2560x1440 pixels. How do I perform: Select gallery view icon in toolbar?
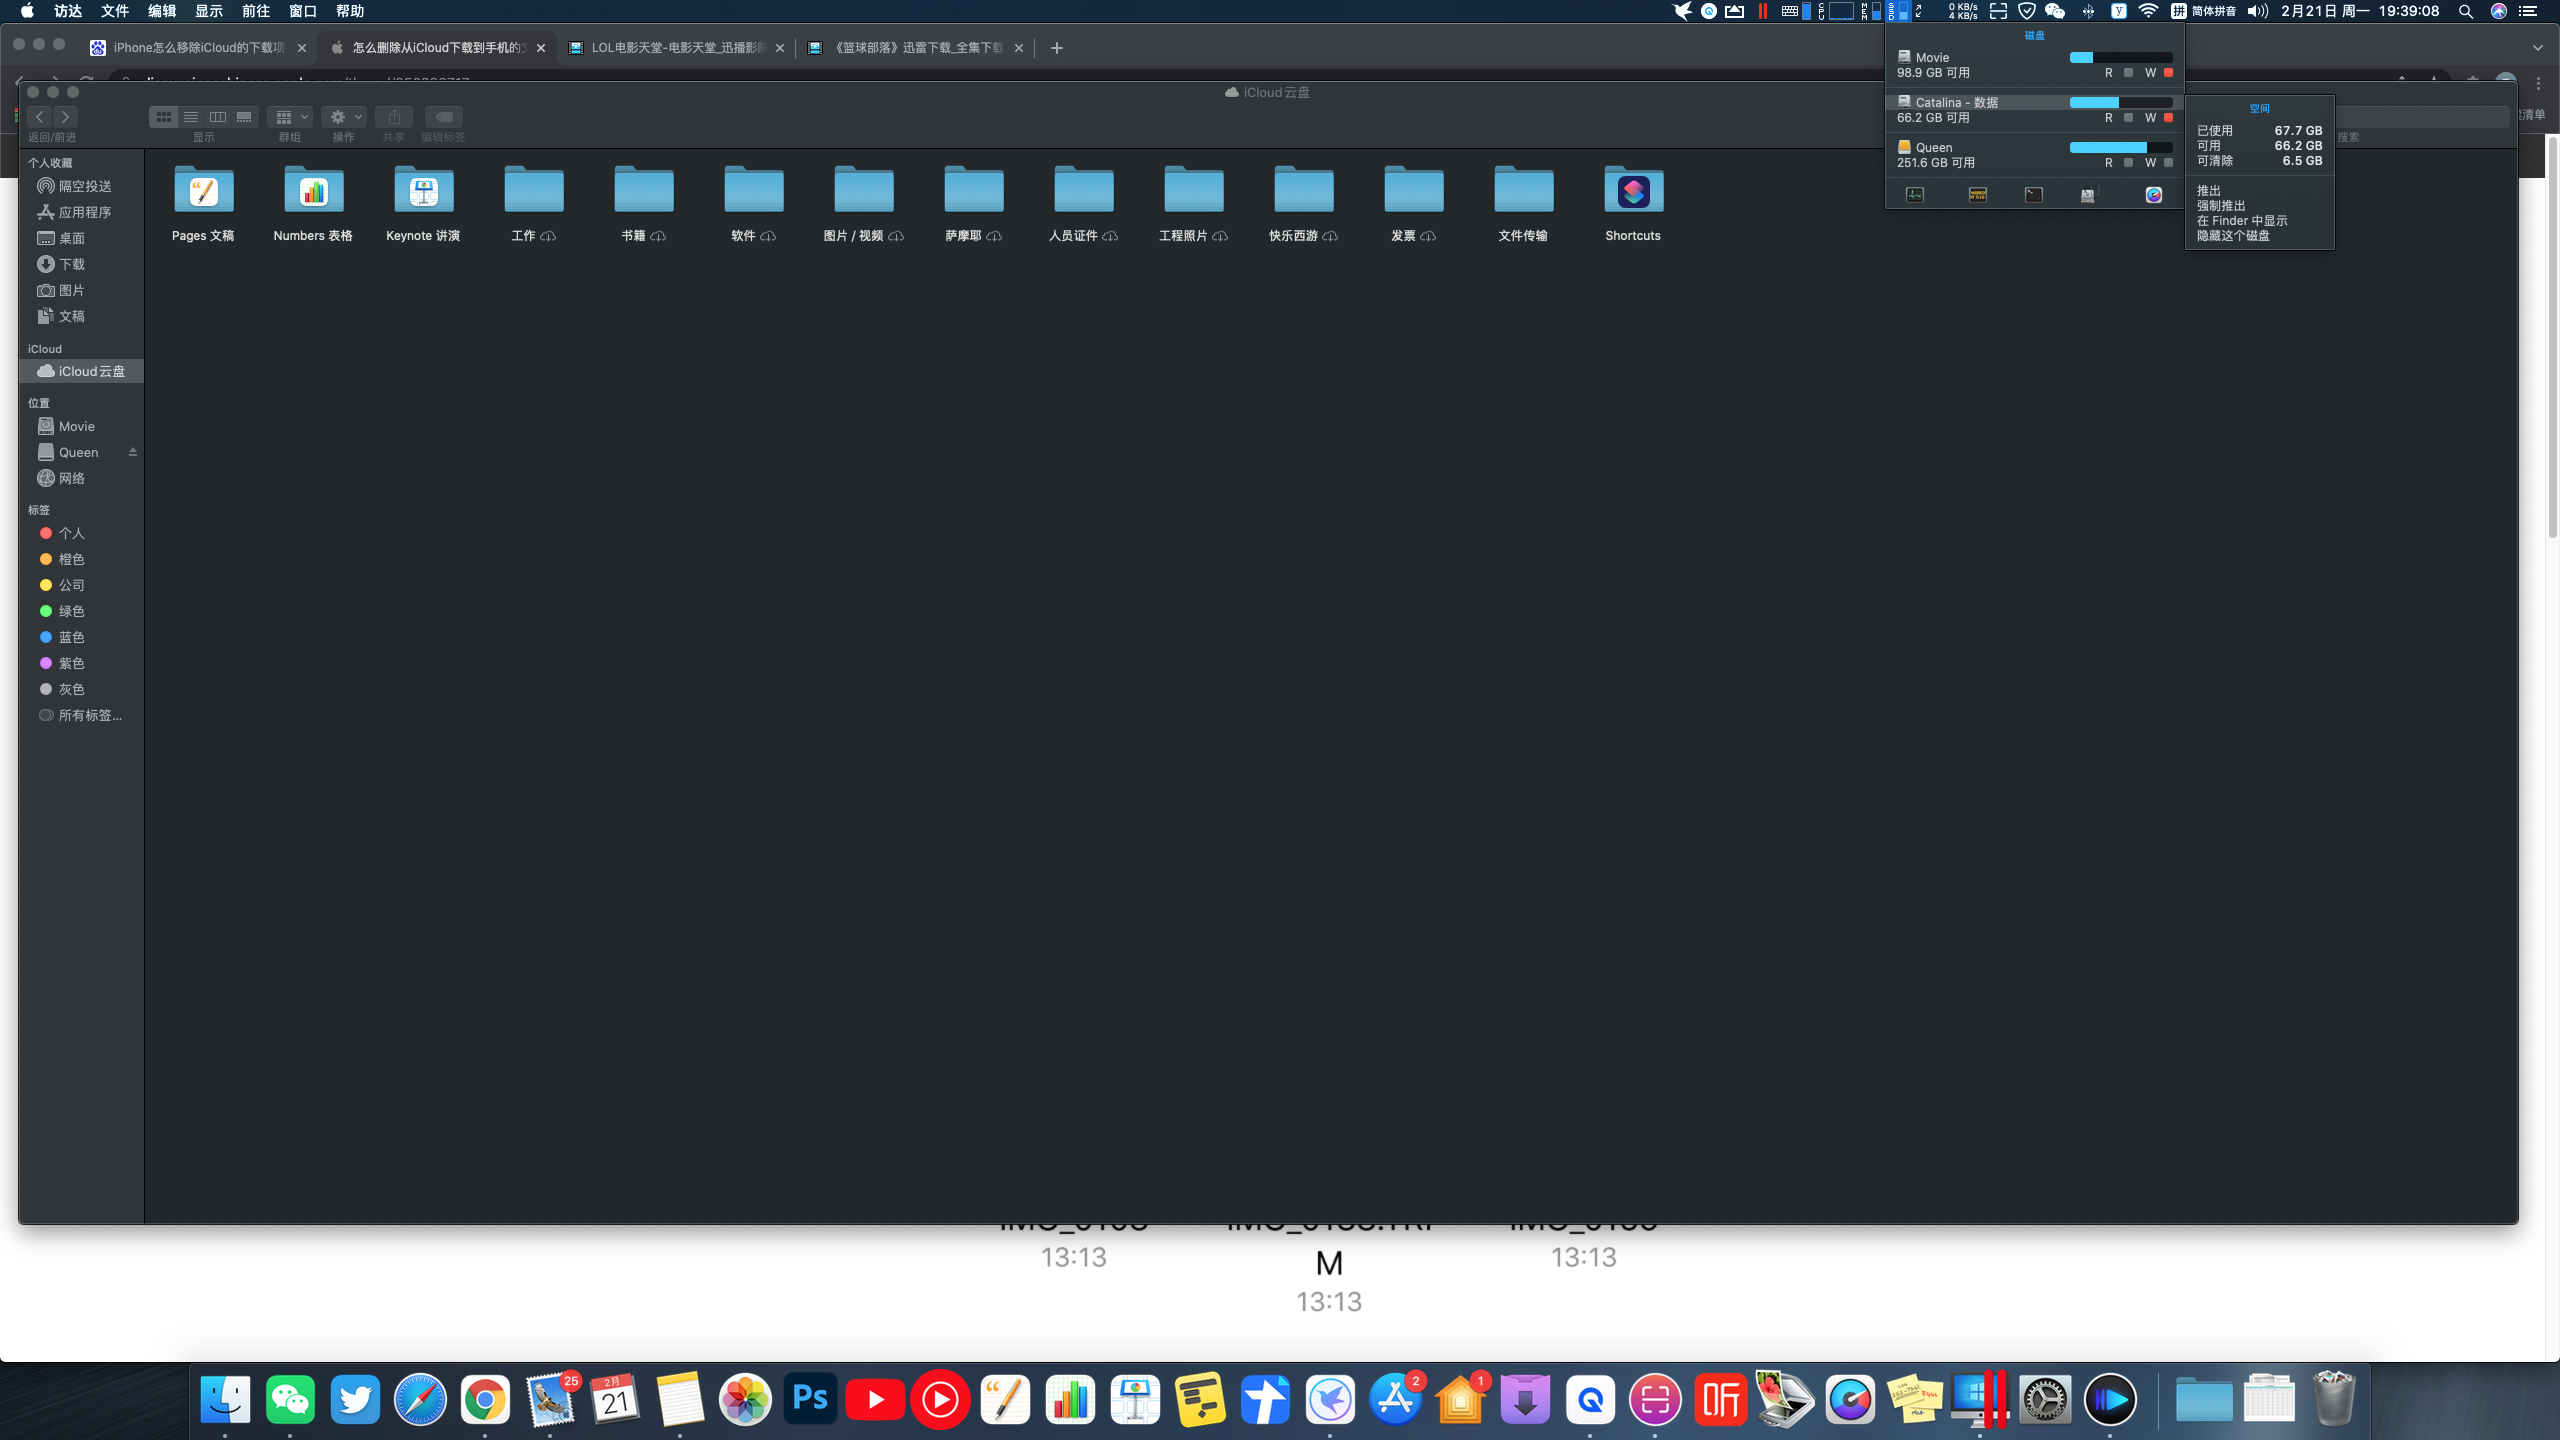pos(244,117)
